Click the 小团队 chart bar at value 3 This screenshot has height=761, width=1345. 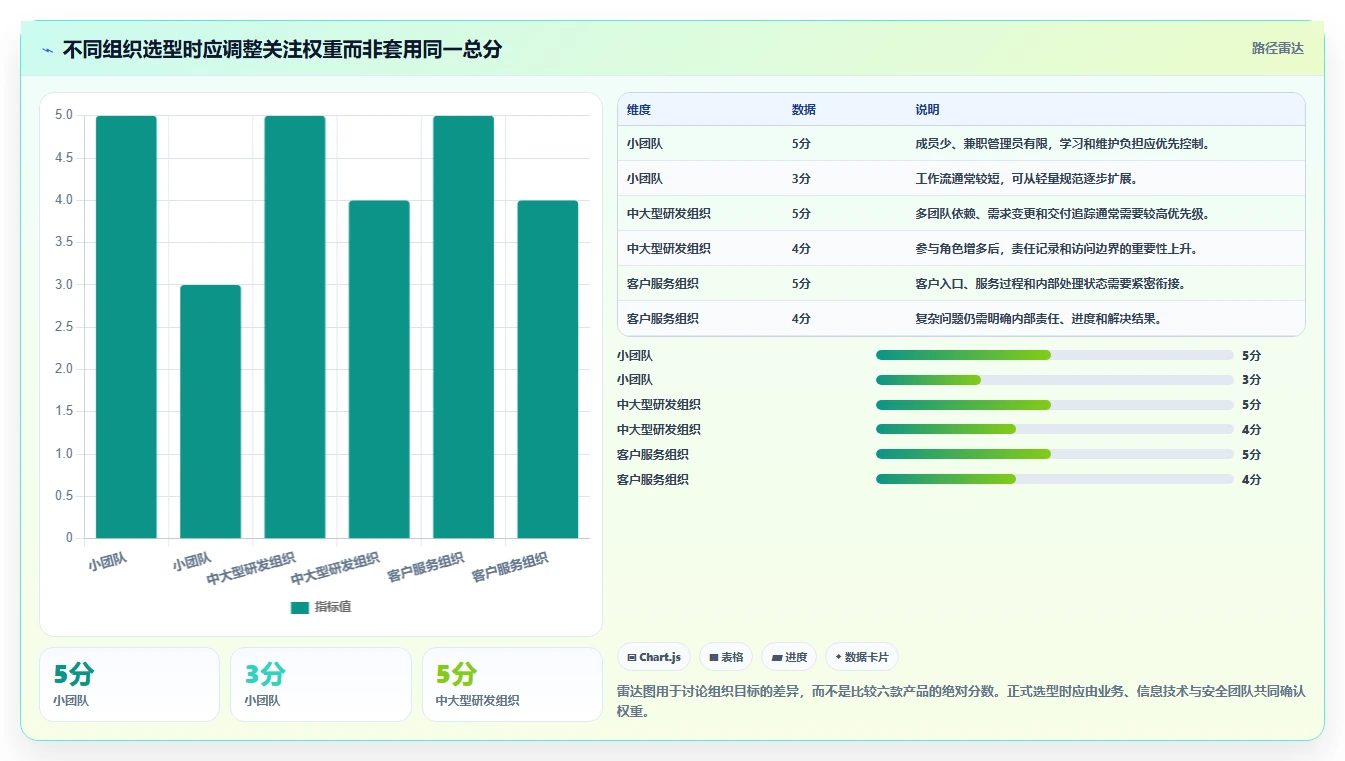click(211, 412)
